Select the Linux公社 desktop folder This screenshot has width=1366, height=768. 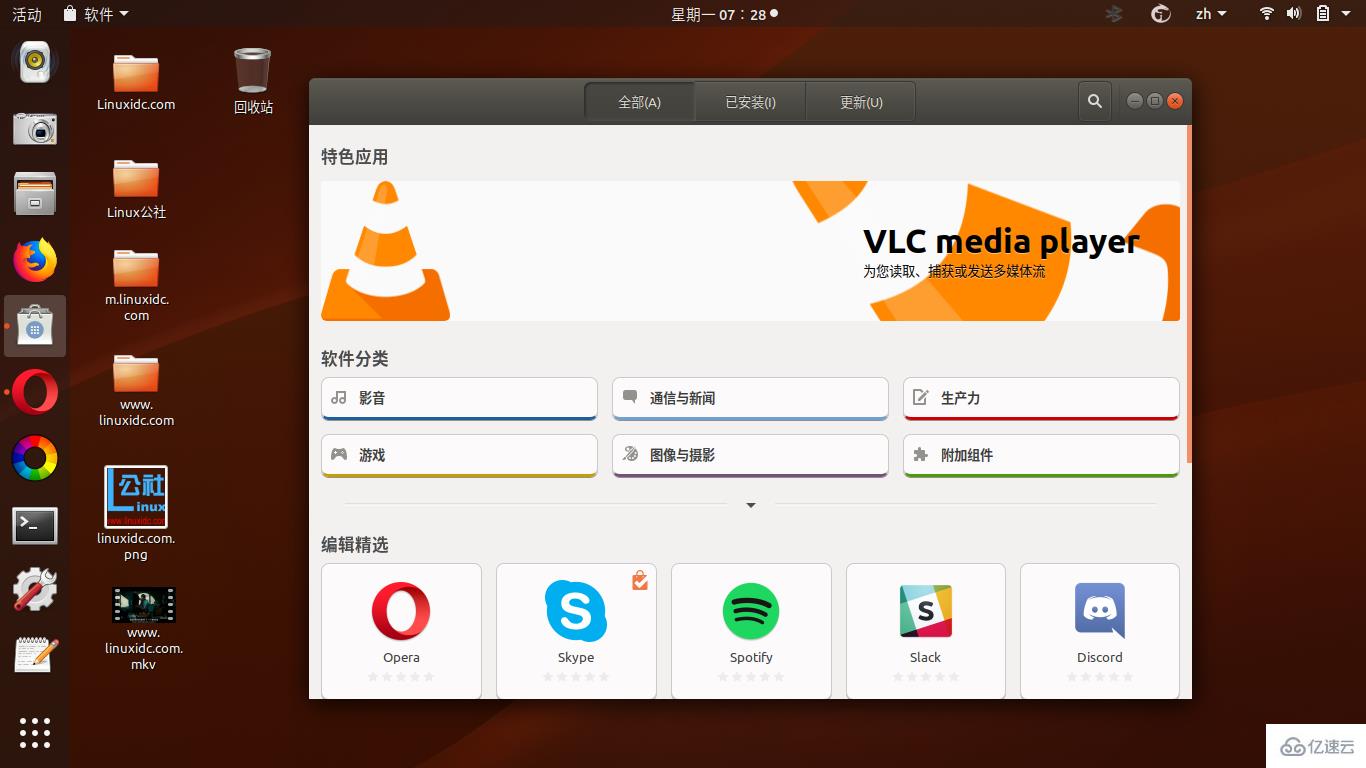point(136,188)
